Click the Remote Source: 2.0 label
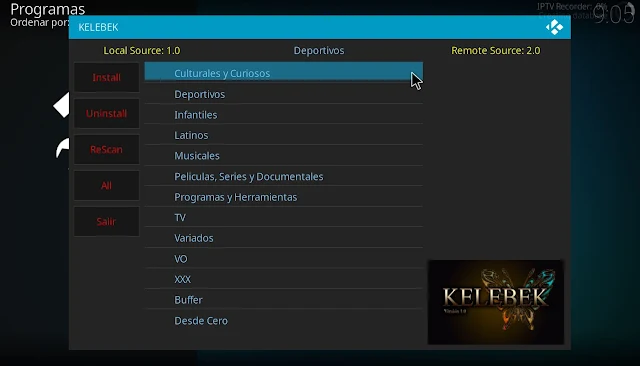Viewport: 640px width, 366px height. point(496,50)
